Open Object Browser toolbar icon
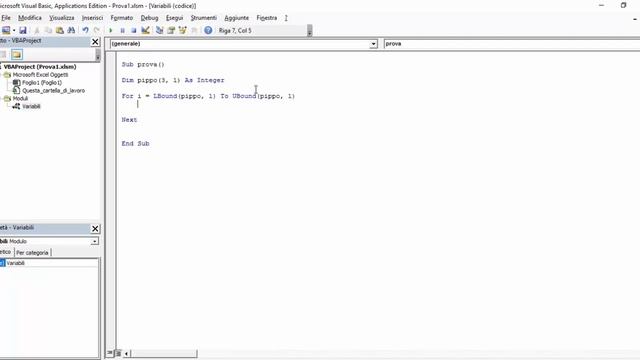640x360 pixels. [x=182, y=31]
